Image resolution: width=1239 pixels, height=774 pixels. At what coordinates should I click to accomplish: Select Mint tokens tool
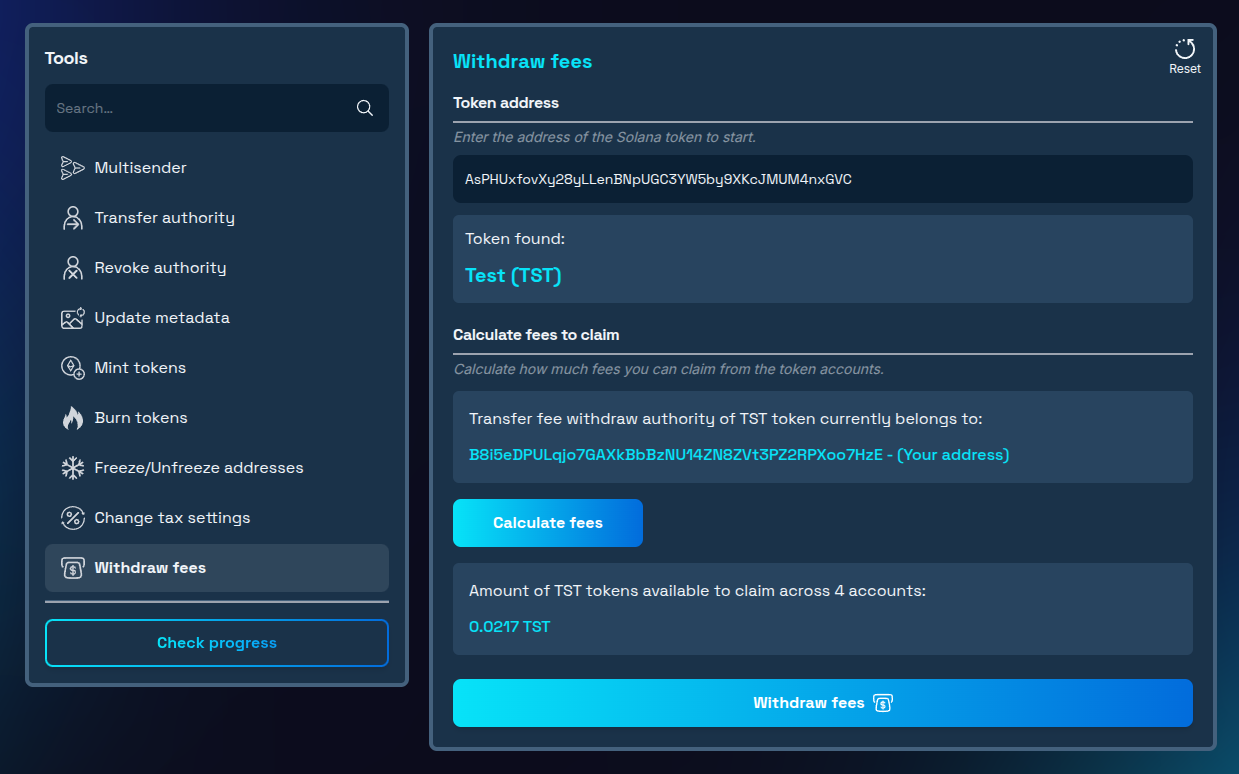pos(217,368)
